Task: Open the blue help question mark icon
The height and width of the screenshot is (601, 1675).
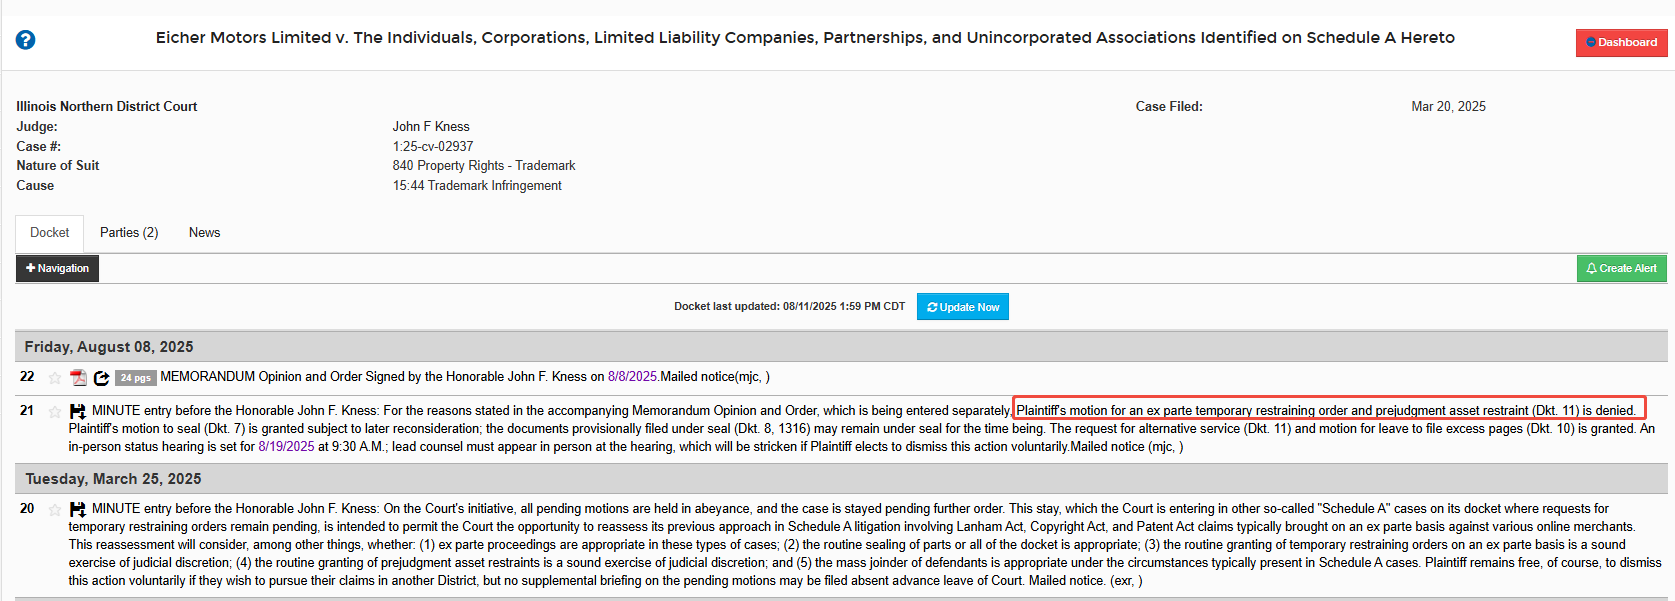Action: click(26, 40)
